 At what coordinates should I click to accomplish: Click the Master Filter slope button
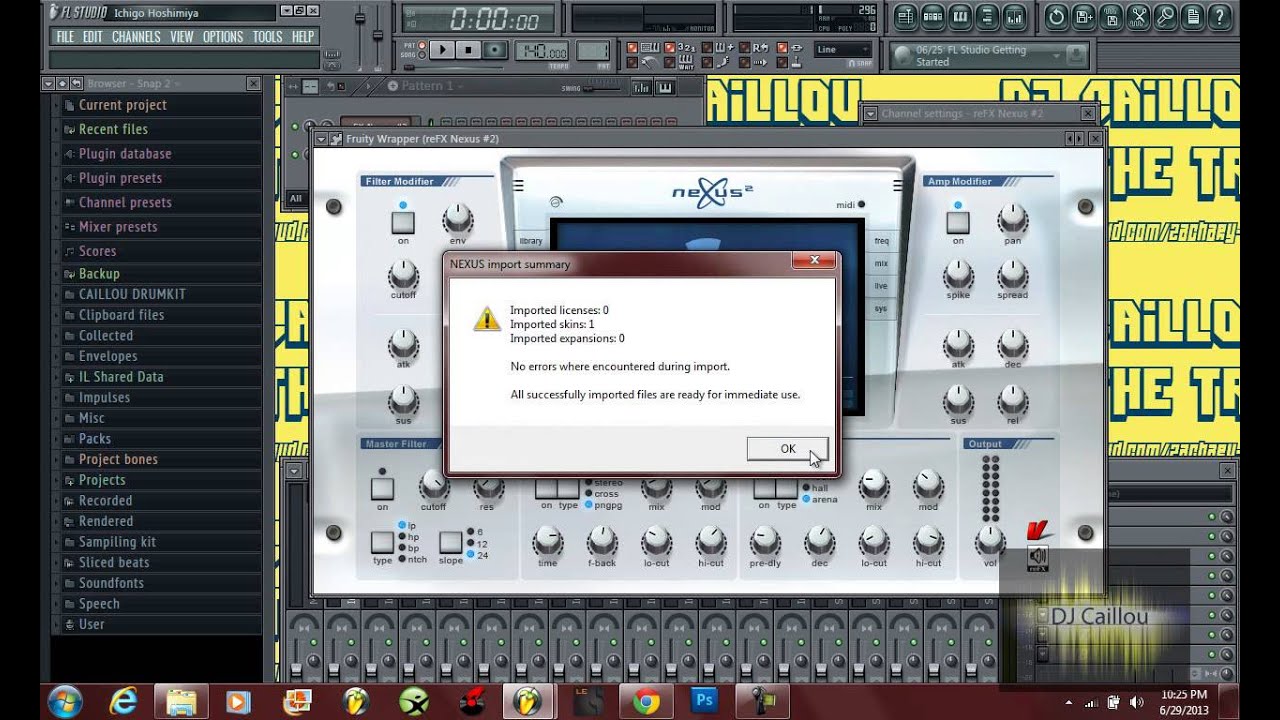451,542
